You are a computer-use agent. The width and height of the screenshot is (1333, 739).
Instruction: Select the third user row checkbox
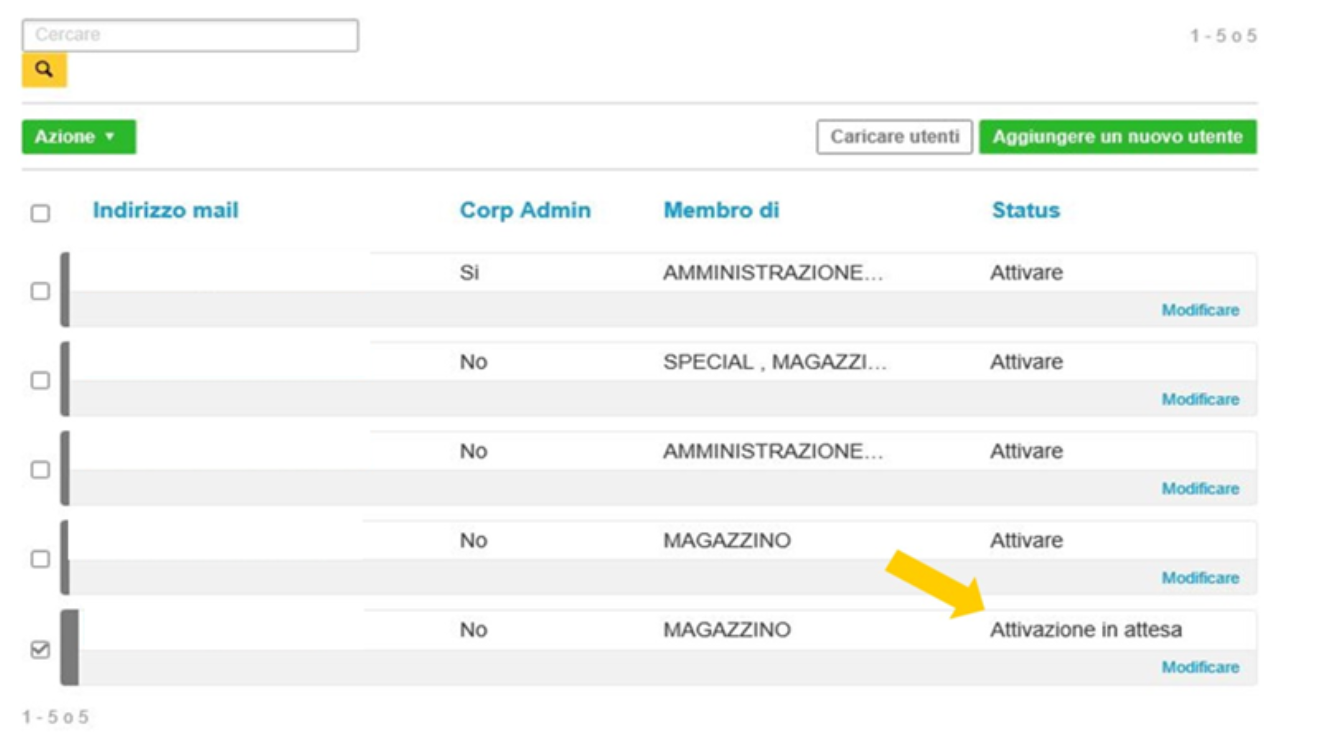pyautogui.click(x=40, y=469)
